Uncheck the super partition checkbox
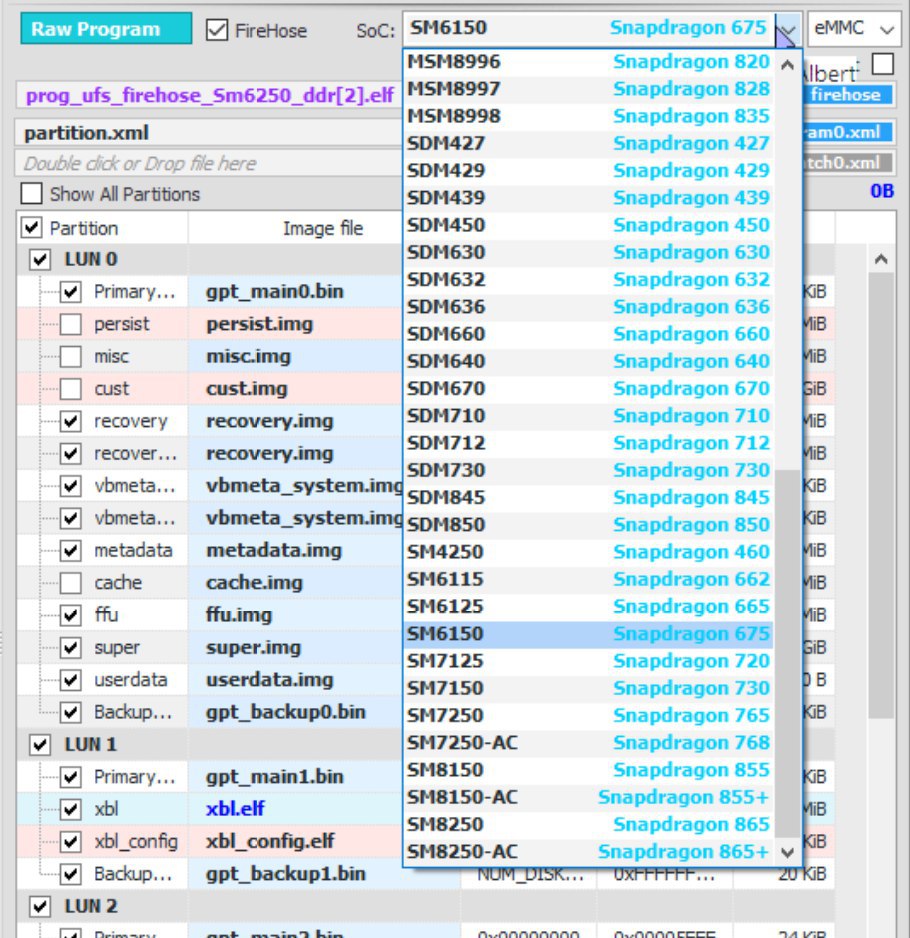The width and height of the screenshot is (910, 938). (x=71, y=647)
